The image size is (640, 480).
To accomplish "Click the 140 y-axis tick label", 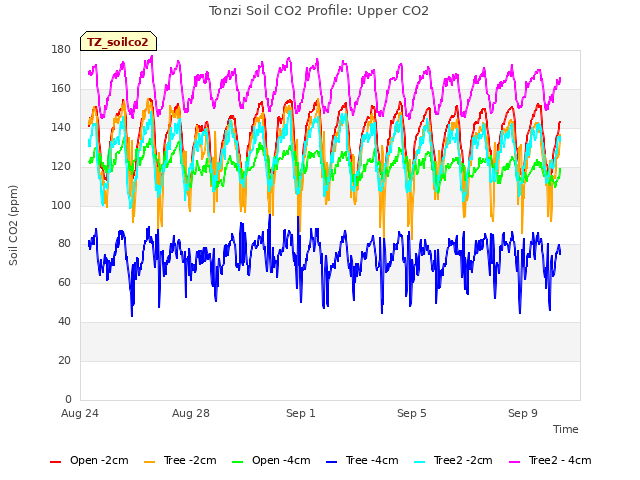I will click(61, 127).
